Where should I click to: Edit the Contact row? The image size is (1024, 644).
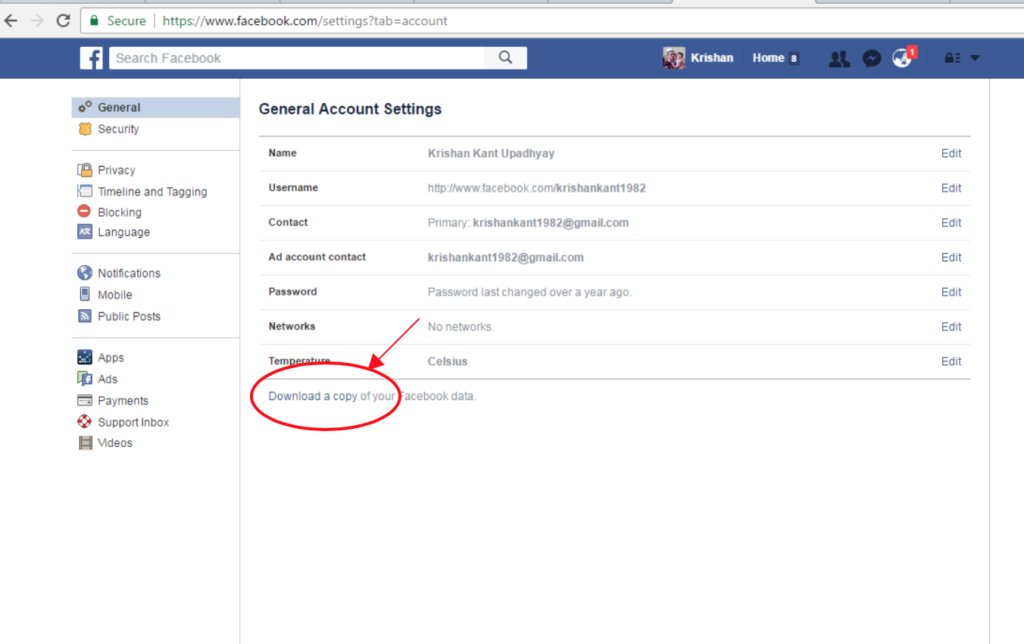tap(951, 223)
